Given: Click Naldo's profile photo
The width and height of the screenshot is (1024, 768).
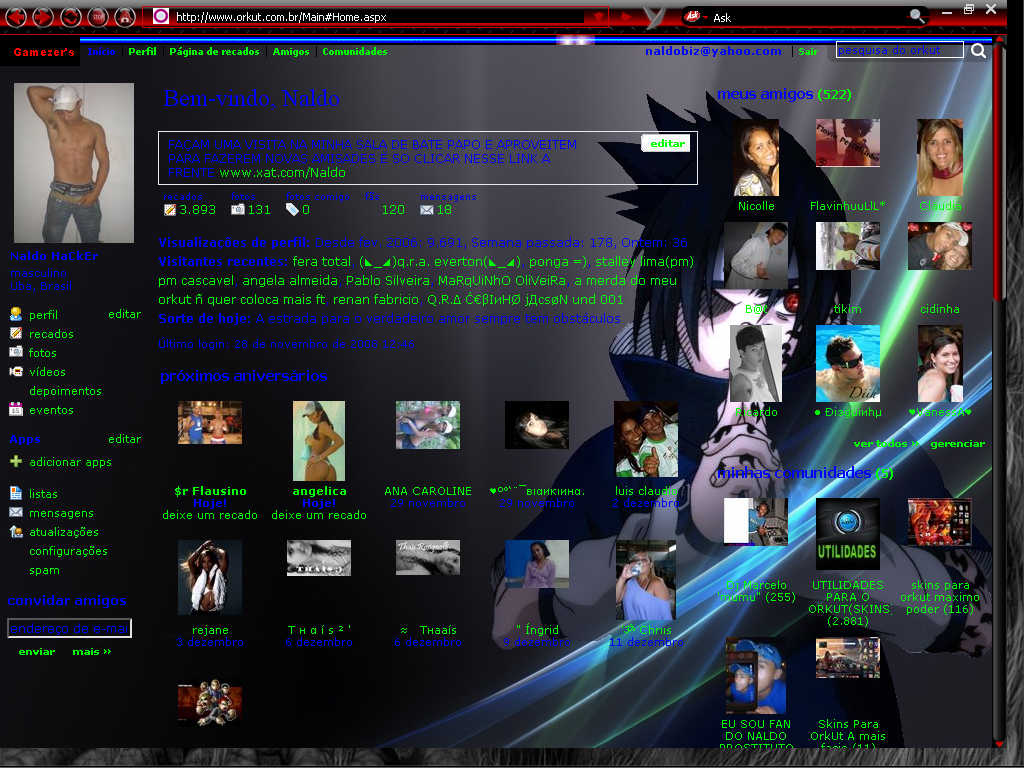Looking at the screenshot, I should click(74, 163).
